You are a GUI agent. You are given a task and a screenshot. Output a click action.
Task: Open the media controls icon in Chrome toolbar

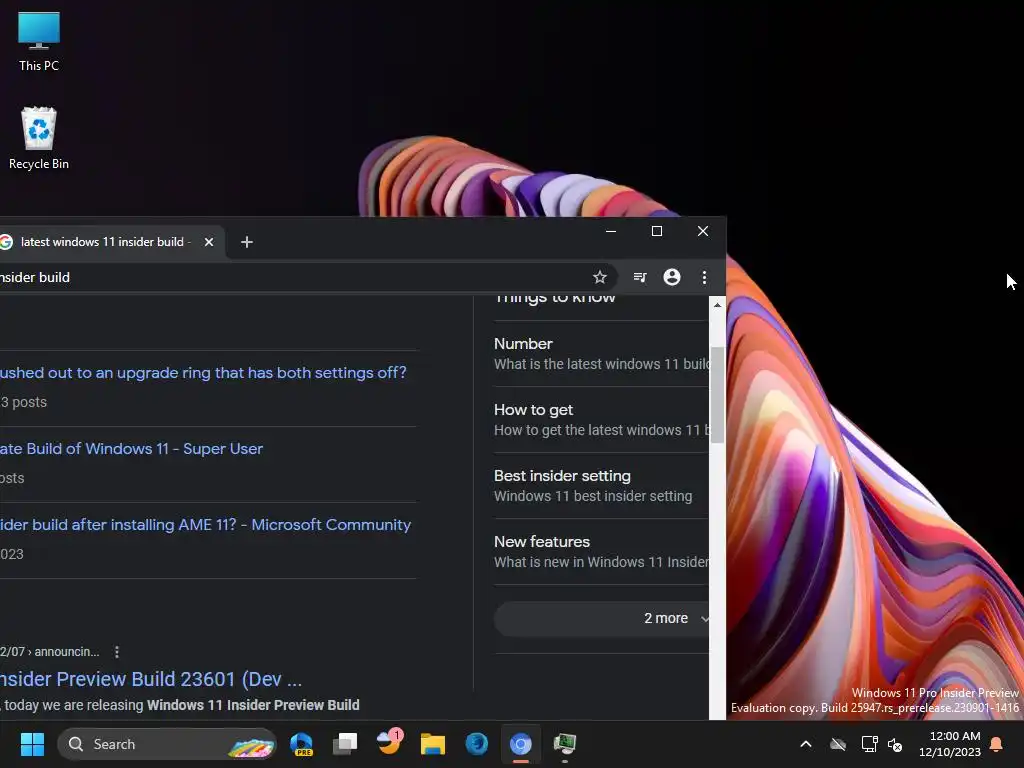tap(640, 277)
